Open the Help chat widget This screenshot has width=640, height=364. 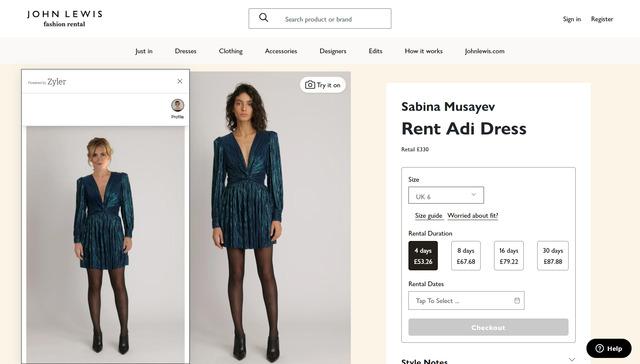click(x=609, y=348)
